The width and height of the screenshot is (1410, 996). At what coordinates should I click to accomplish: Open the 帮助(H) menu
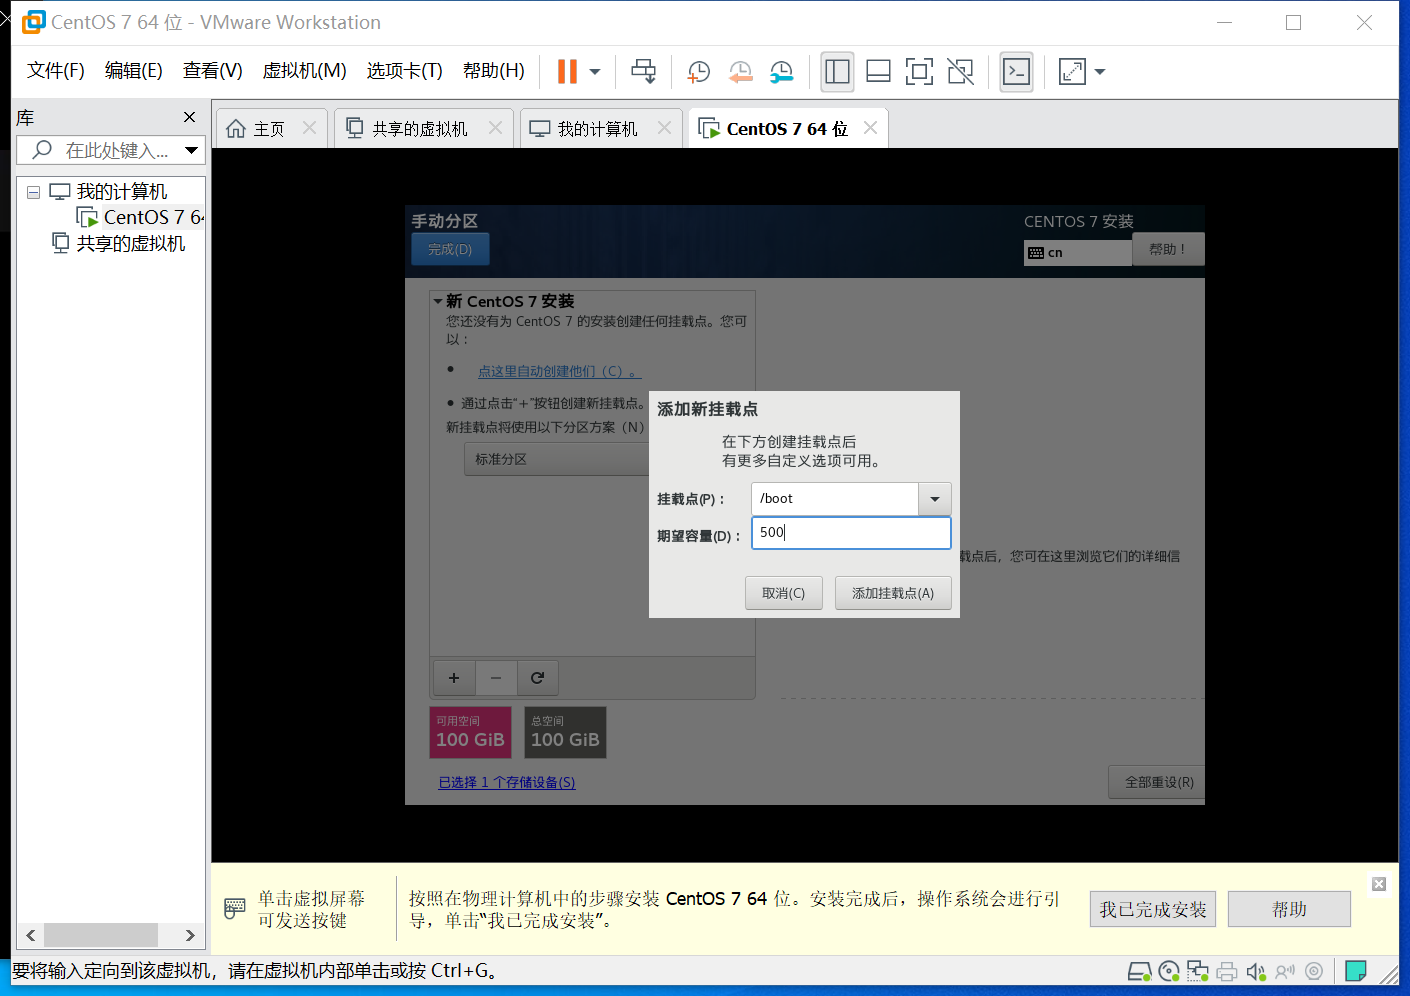[494, 70]
